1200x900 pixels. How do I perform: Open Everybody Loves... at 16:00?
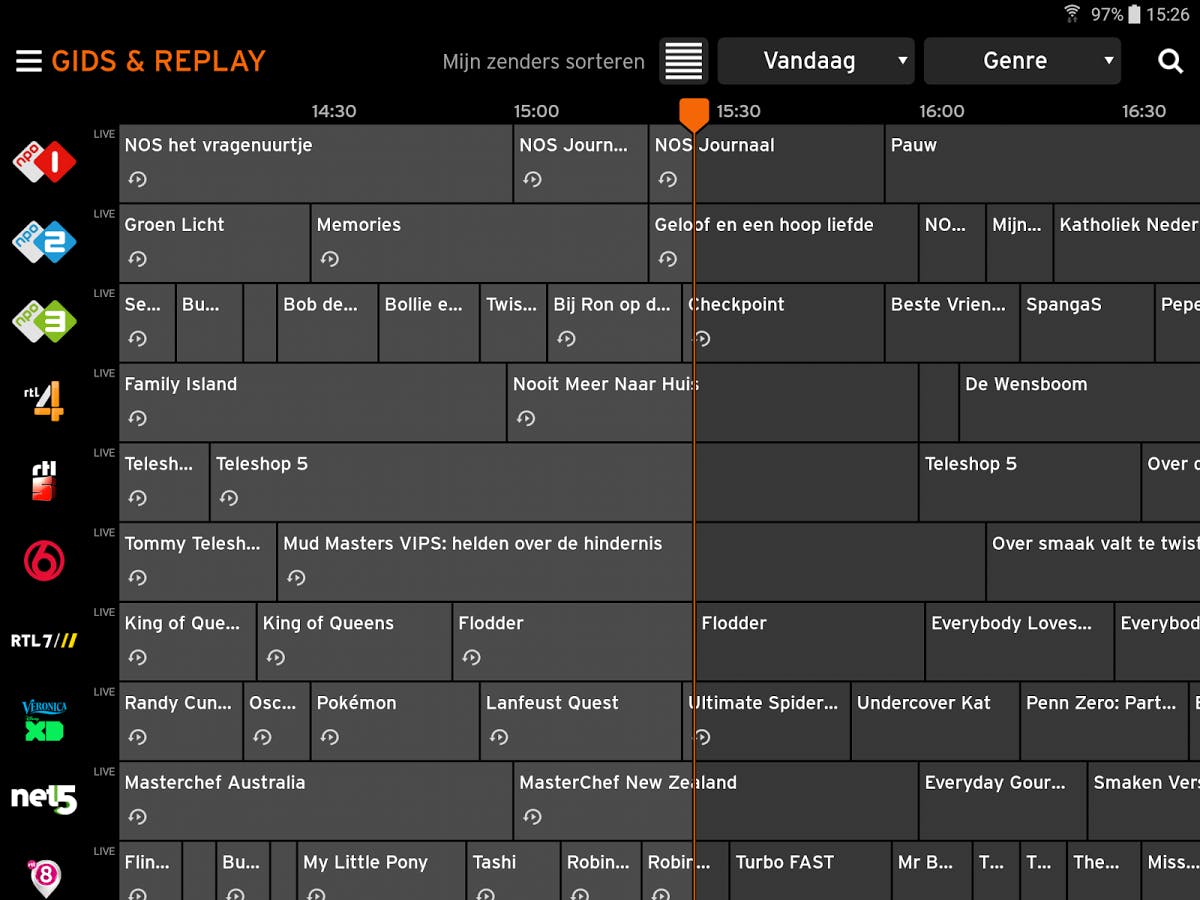[x=1019, y=642]
